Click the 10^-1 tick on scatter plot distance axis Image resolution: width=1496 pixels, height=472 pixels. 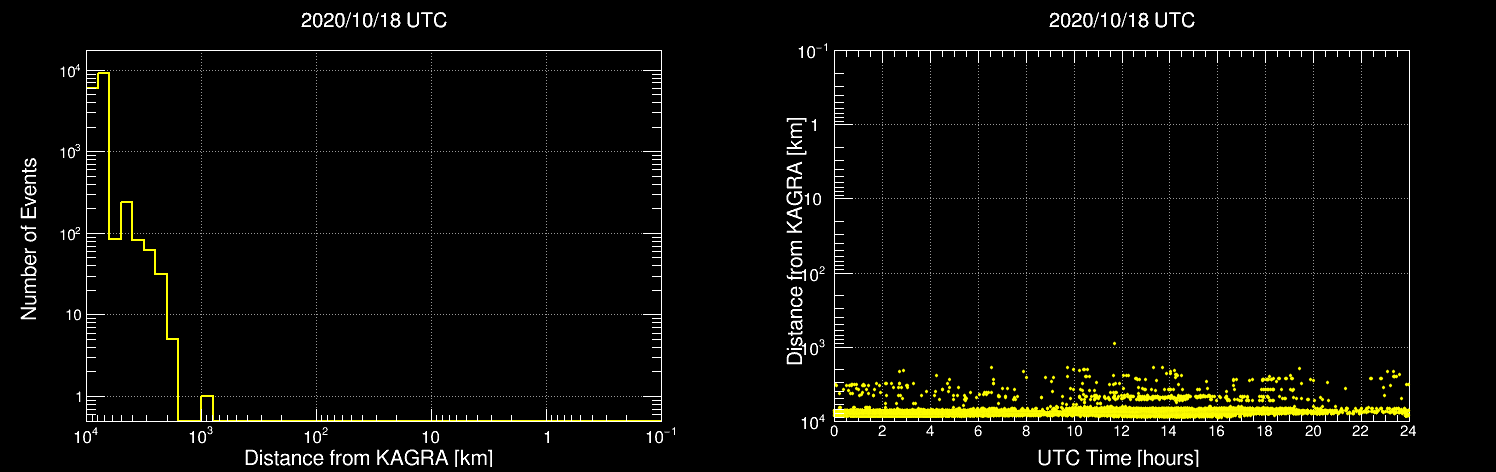tap(812, 50)
